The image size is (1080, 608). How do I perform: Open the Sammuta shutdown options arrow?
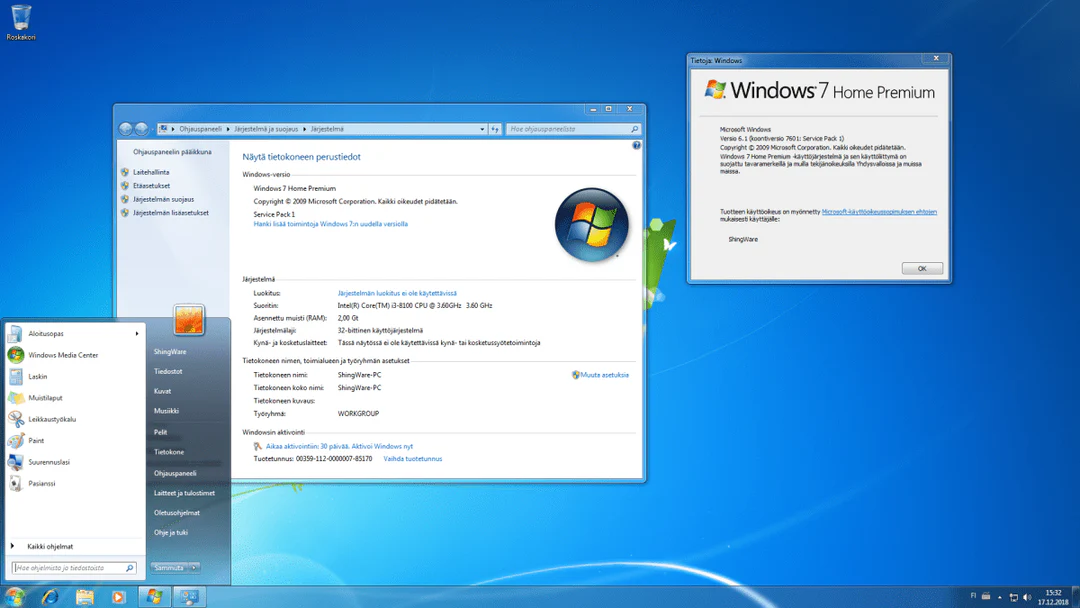pyautogui.click(x=192, y=565)
